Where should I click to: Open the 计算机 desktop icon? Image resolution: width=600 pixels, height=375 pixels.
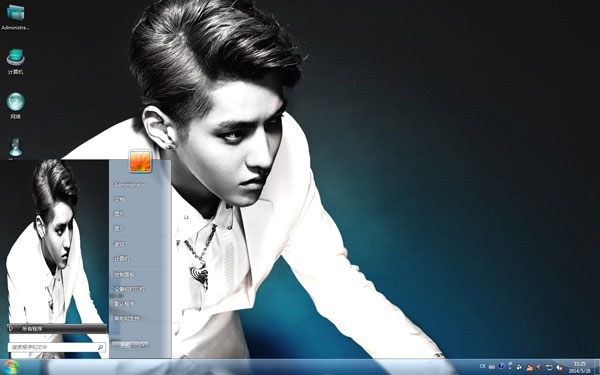tap(15, 62)
